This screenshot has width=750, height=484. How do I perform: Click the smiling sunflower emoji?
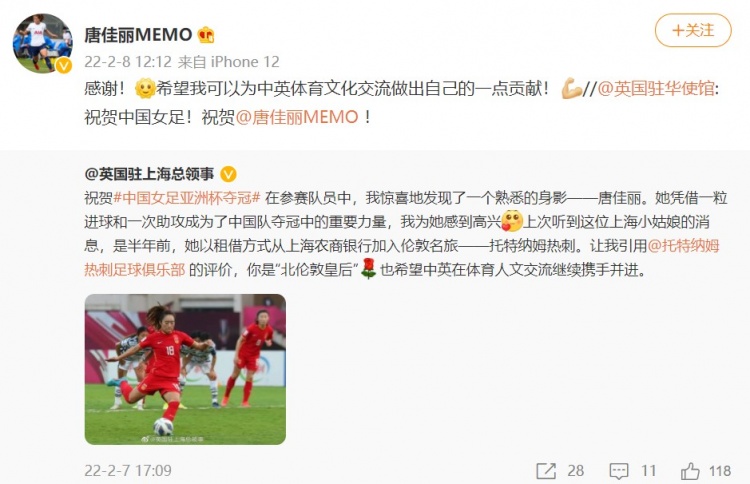[x=145, y=89]
